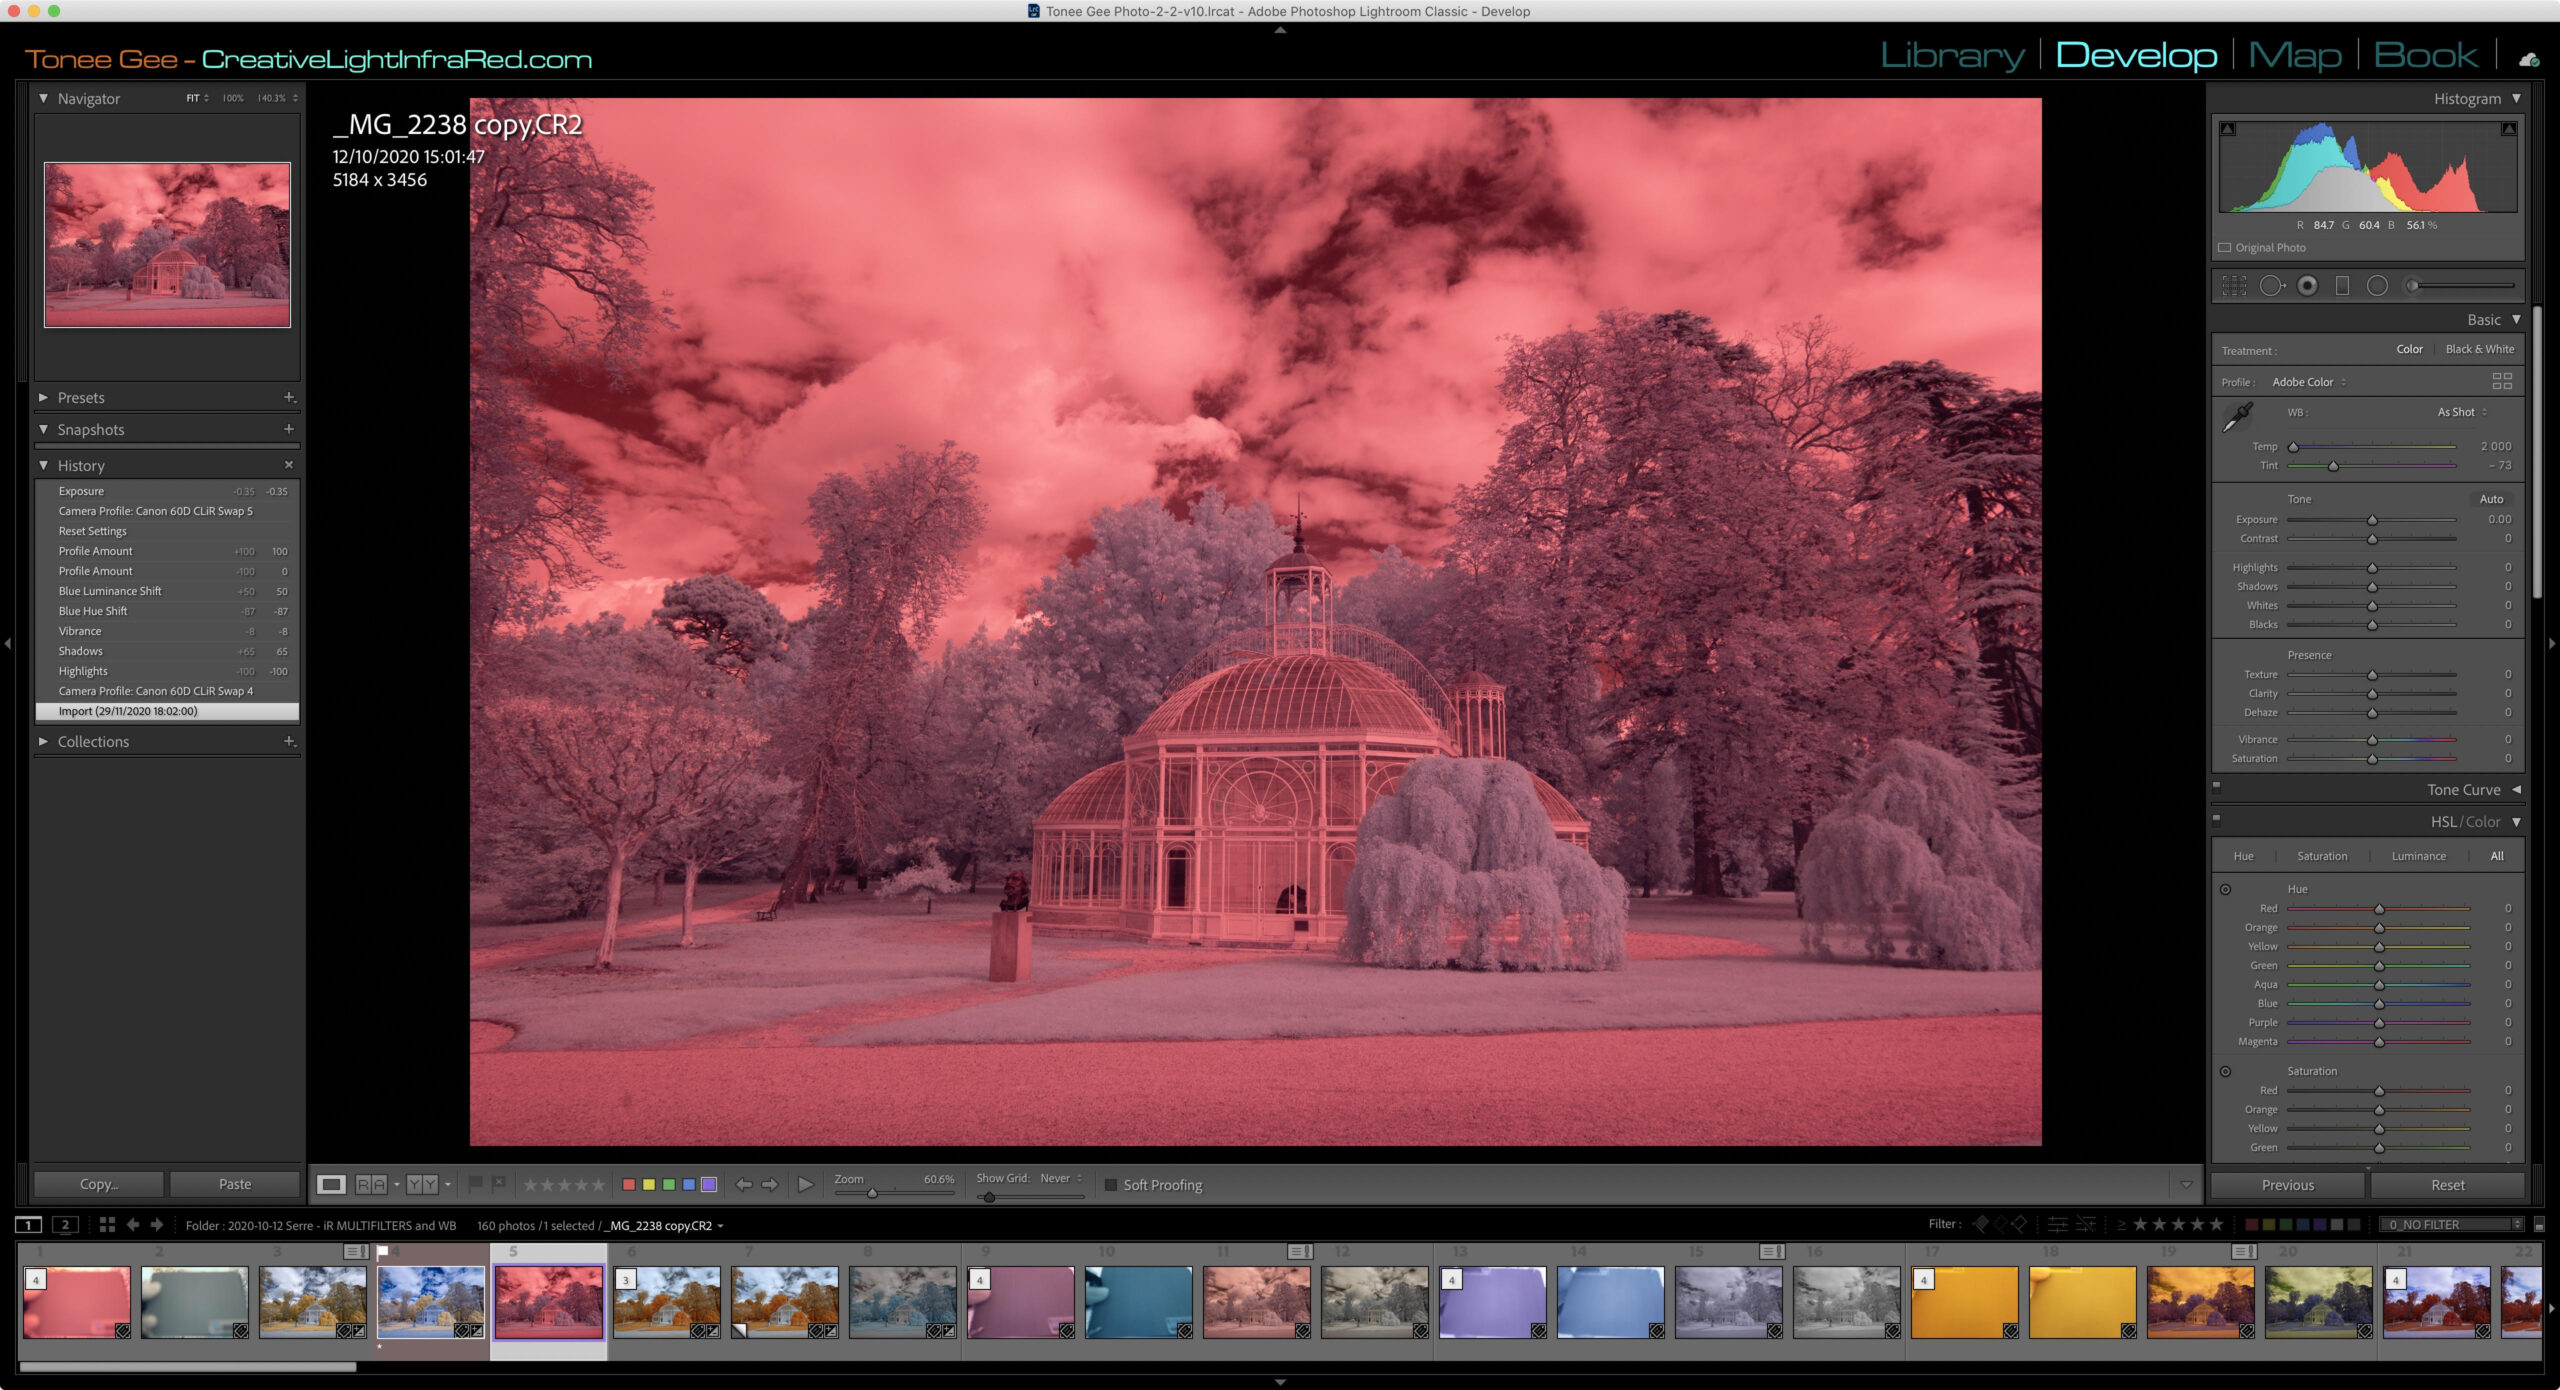Screen dimensions: 2560x1390
Task: Open Grid view from filmstrip bar
Action: tap(107, 1225)
